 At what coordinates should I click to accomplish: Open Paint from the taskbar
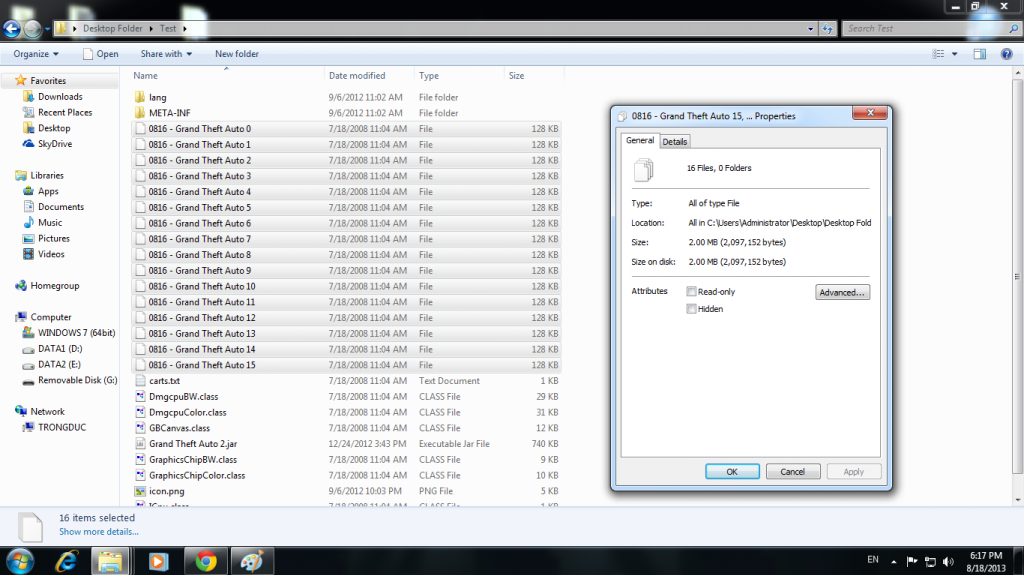pos(252,561)
